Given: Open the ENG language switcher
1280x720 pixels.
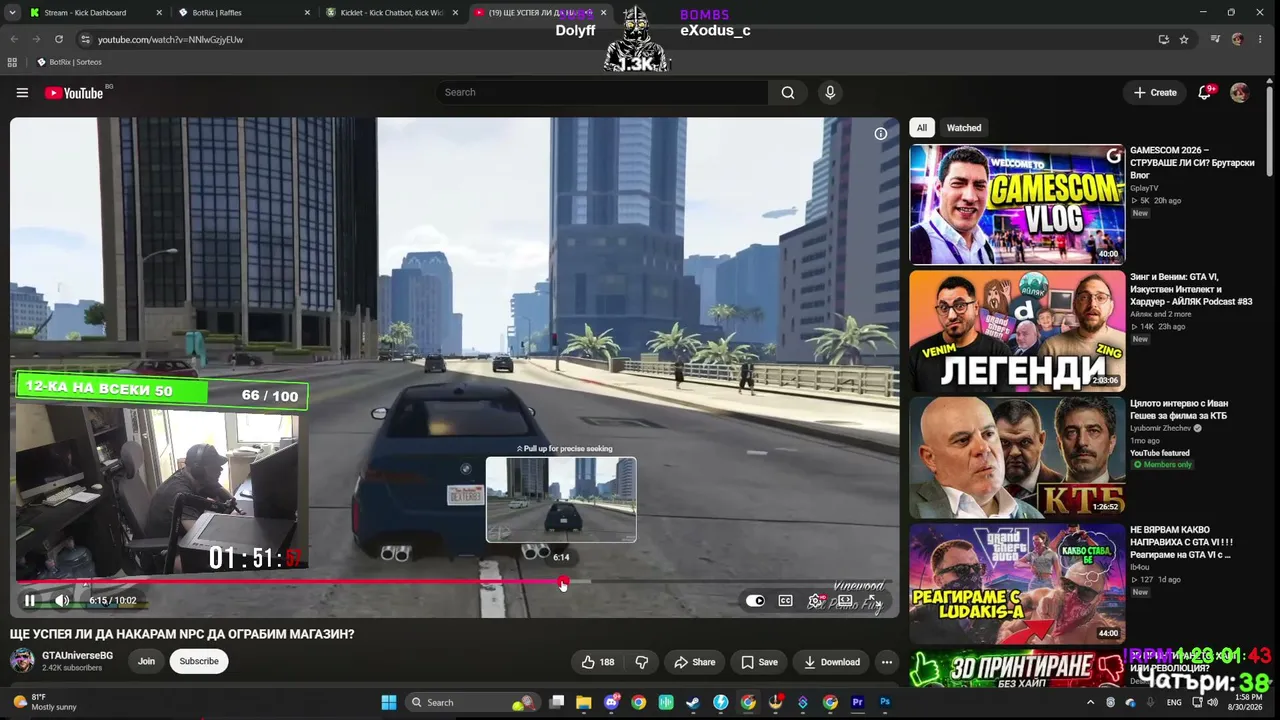Looking at the screenshot, I should pyautogui.click(x=1174, y=702).
